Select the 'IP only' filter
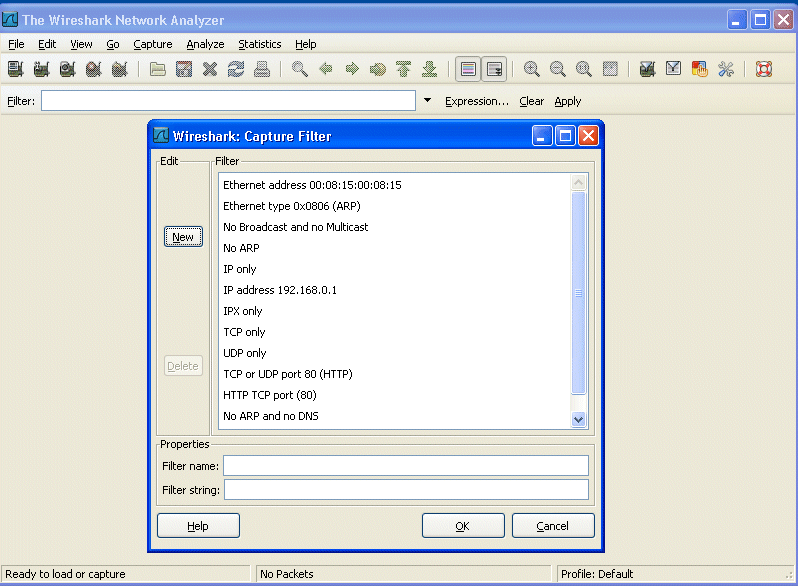The width and height of the screenshot is (798, 586). (x=394, y=269)
